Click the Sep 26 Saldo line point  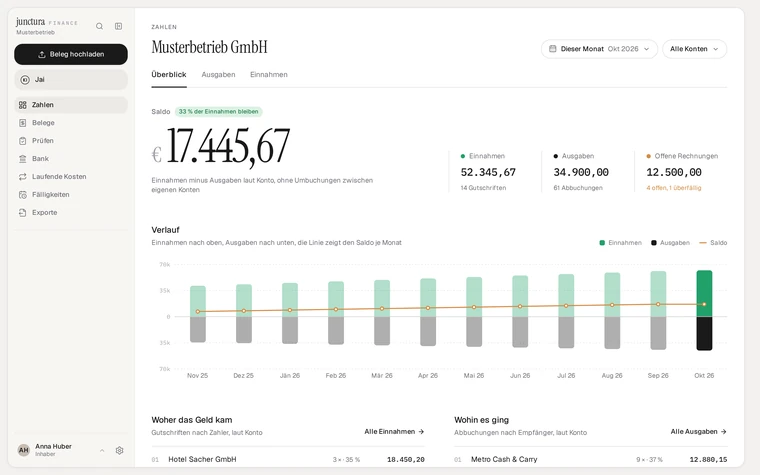pyautogui.click(x=658, y=304)
